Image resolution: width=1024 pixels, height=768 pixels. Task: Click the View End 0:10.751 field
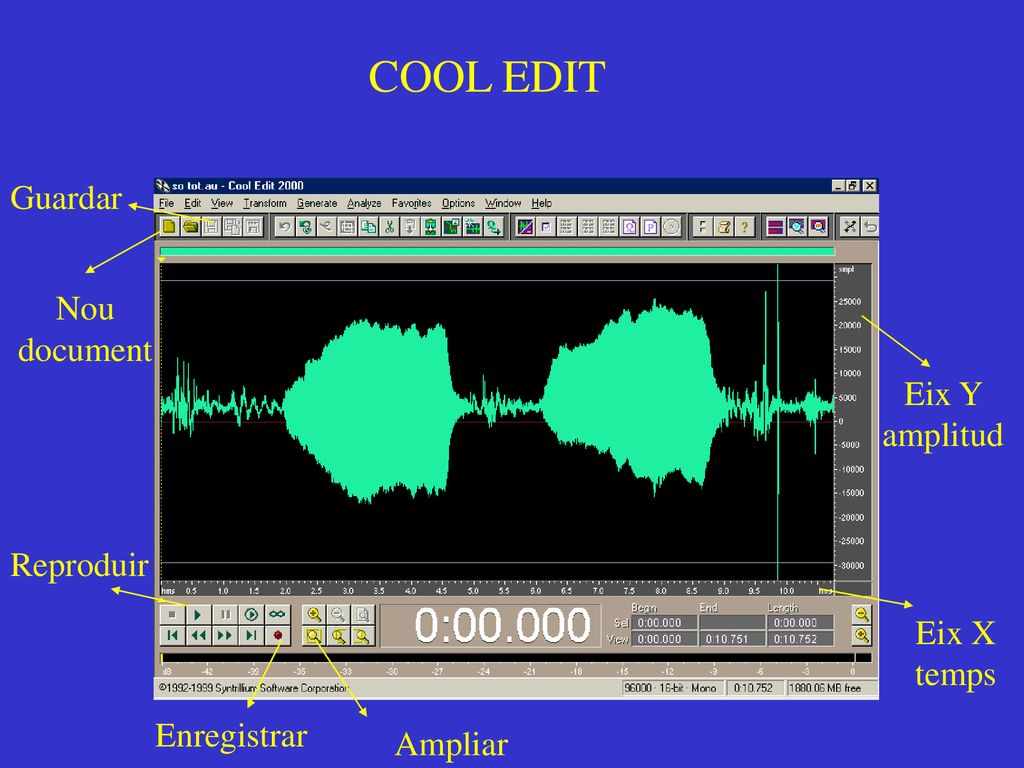tap(732, 639)
